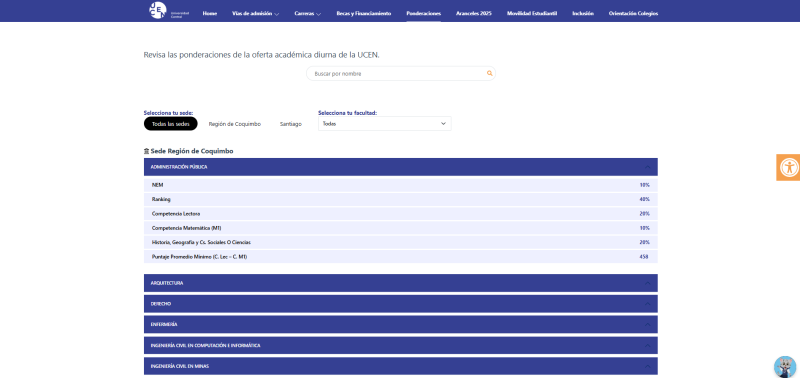Expand the Enfermería section
Viewport: 800px width, 378px height.
(401, 324)
